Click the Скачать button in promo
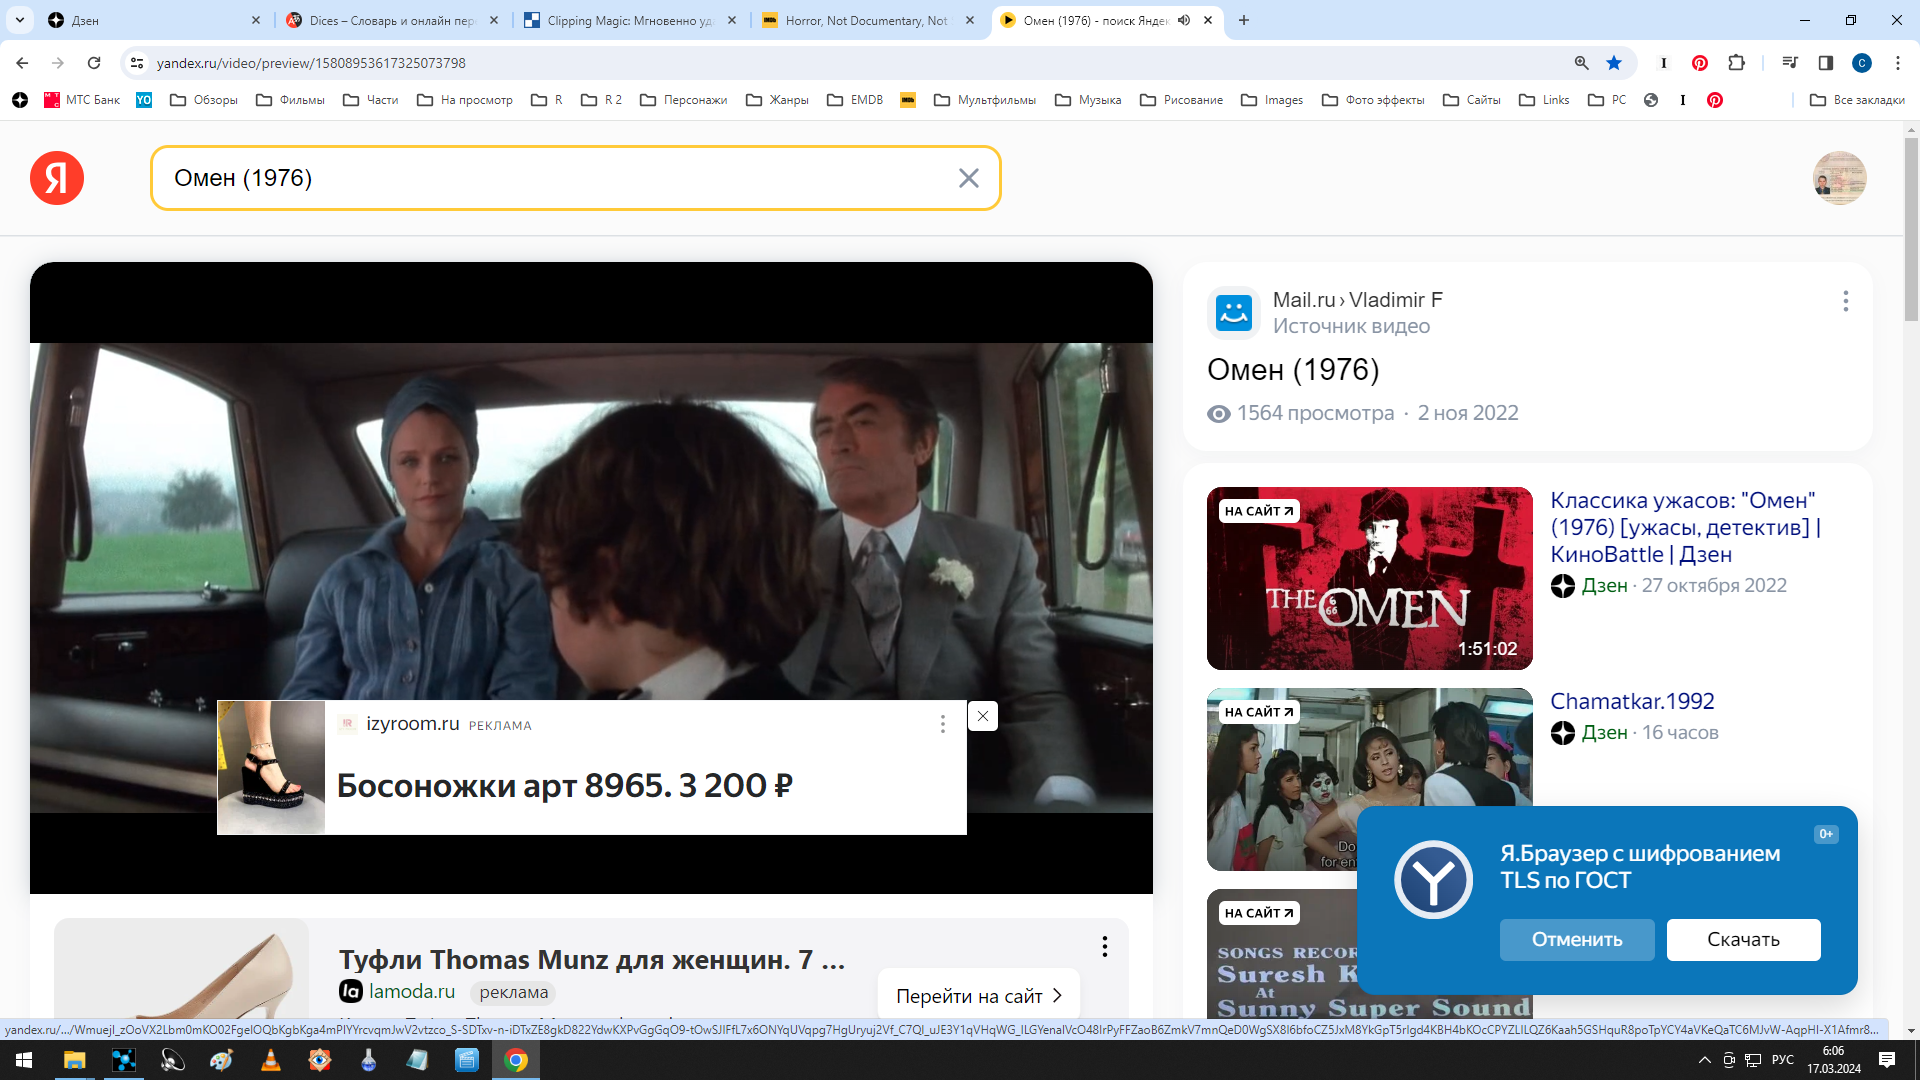The image size is (1920, 1080). pos(1743,940)
